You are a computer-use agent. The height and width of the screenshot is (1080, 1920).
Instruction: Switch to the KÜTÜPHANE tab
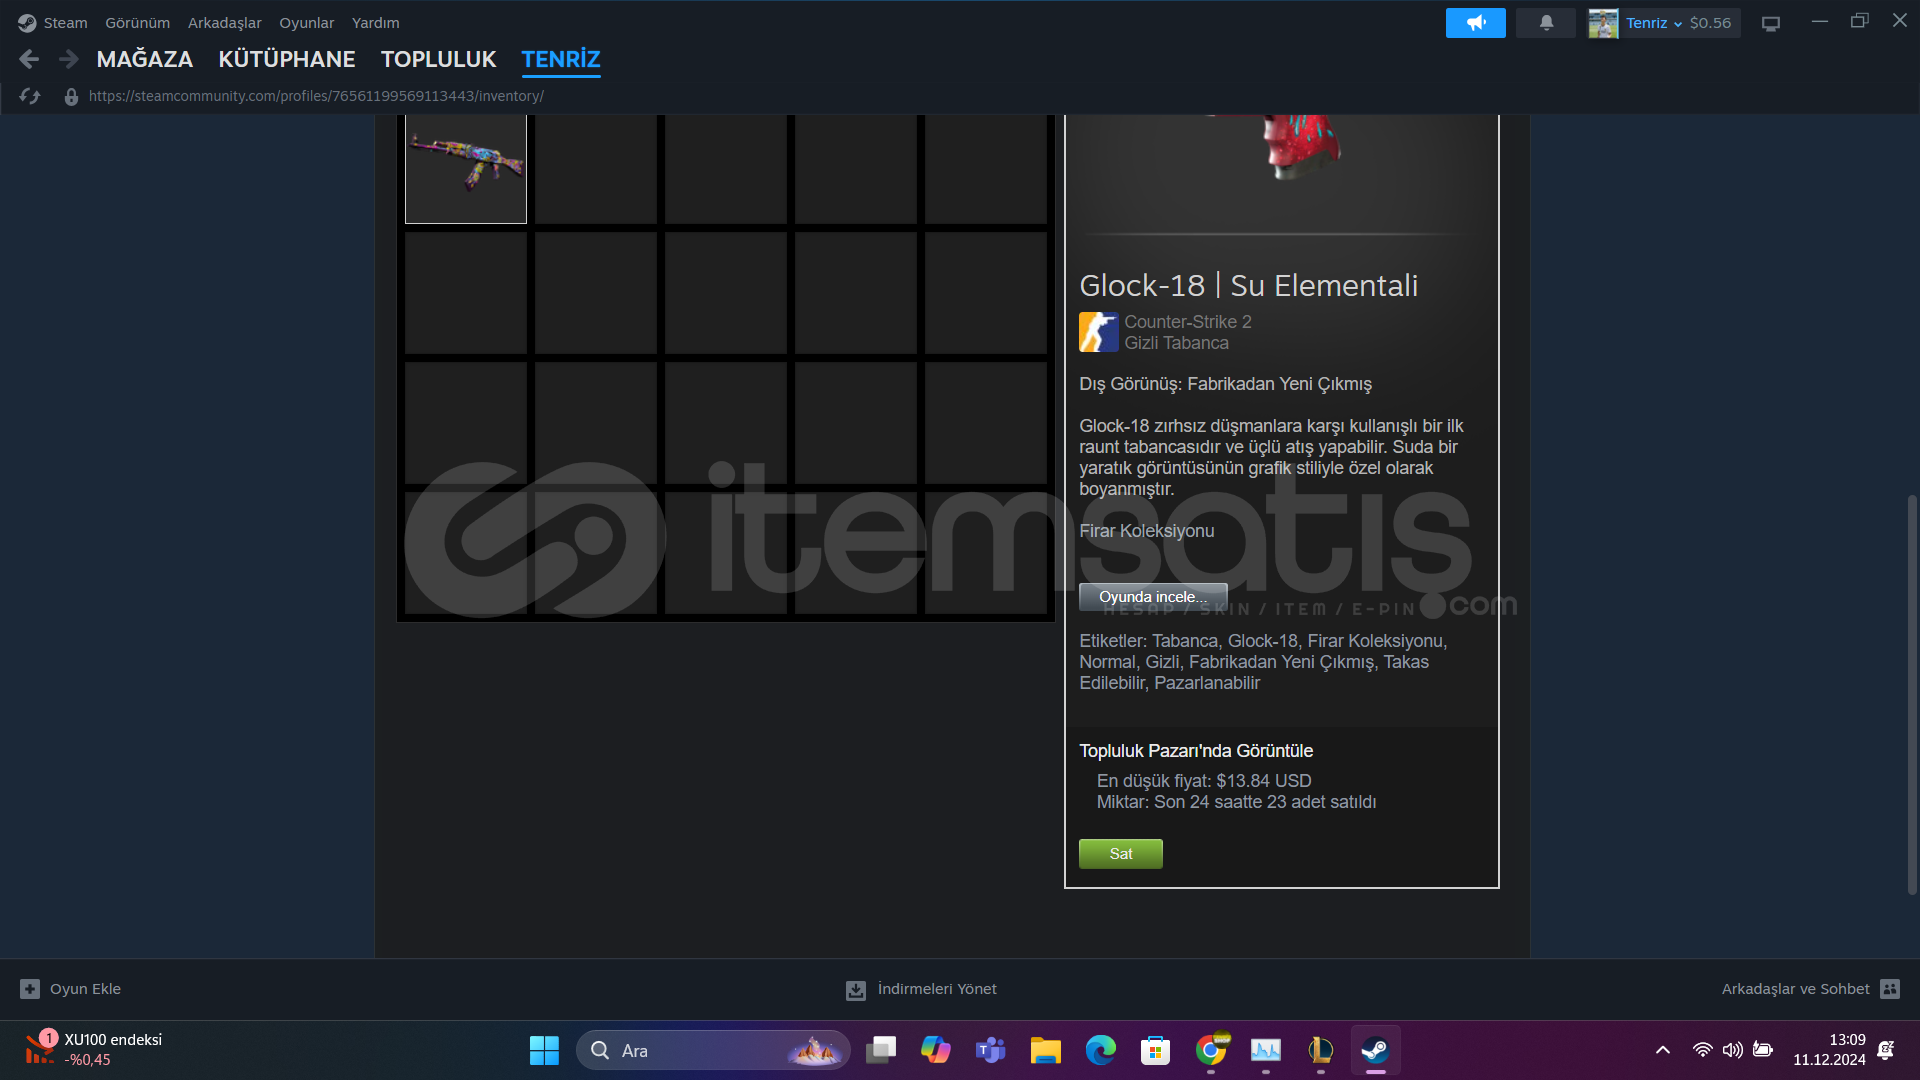[286, 60]
